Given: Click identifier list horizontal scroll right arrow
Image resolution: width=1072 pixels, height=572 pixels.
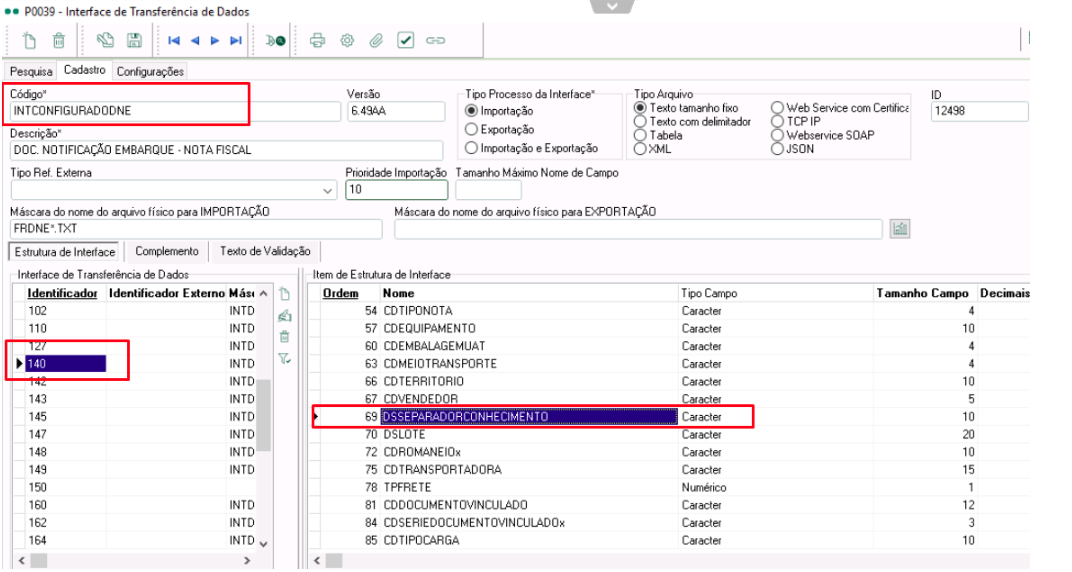Looking at the screenshot, I should pos(247,560).
